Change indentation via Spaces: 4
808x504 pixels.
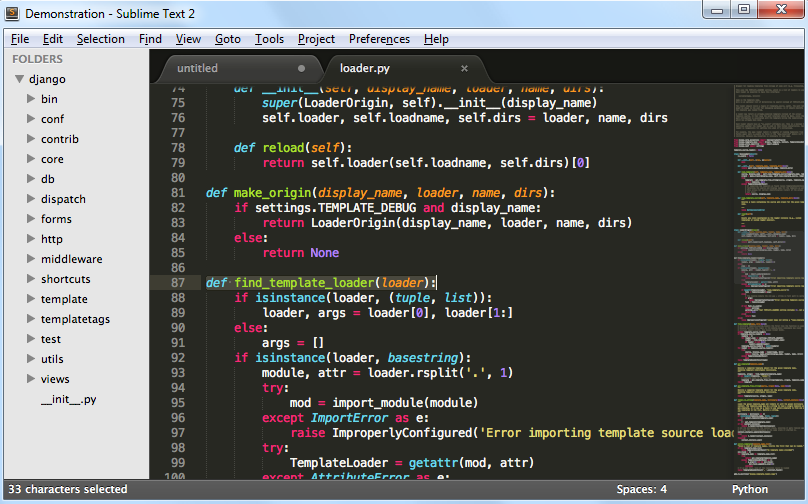click(x=642, y=489)
